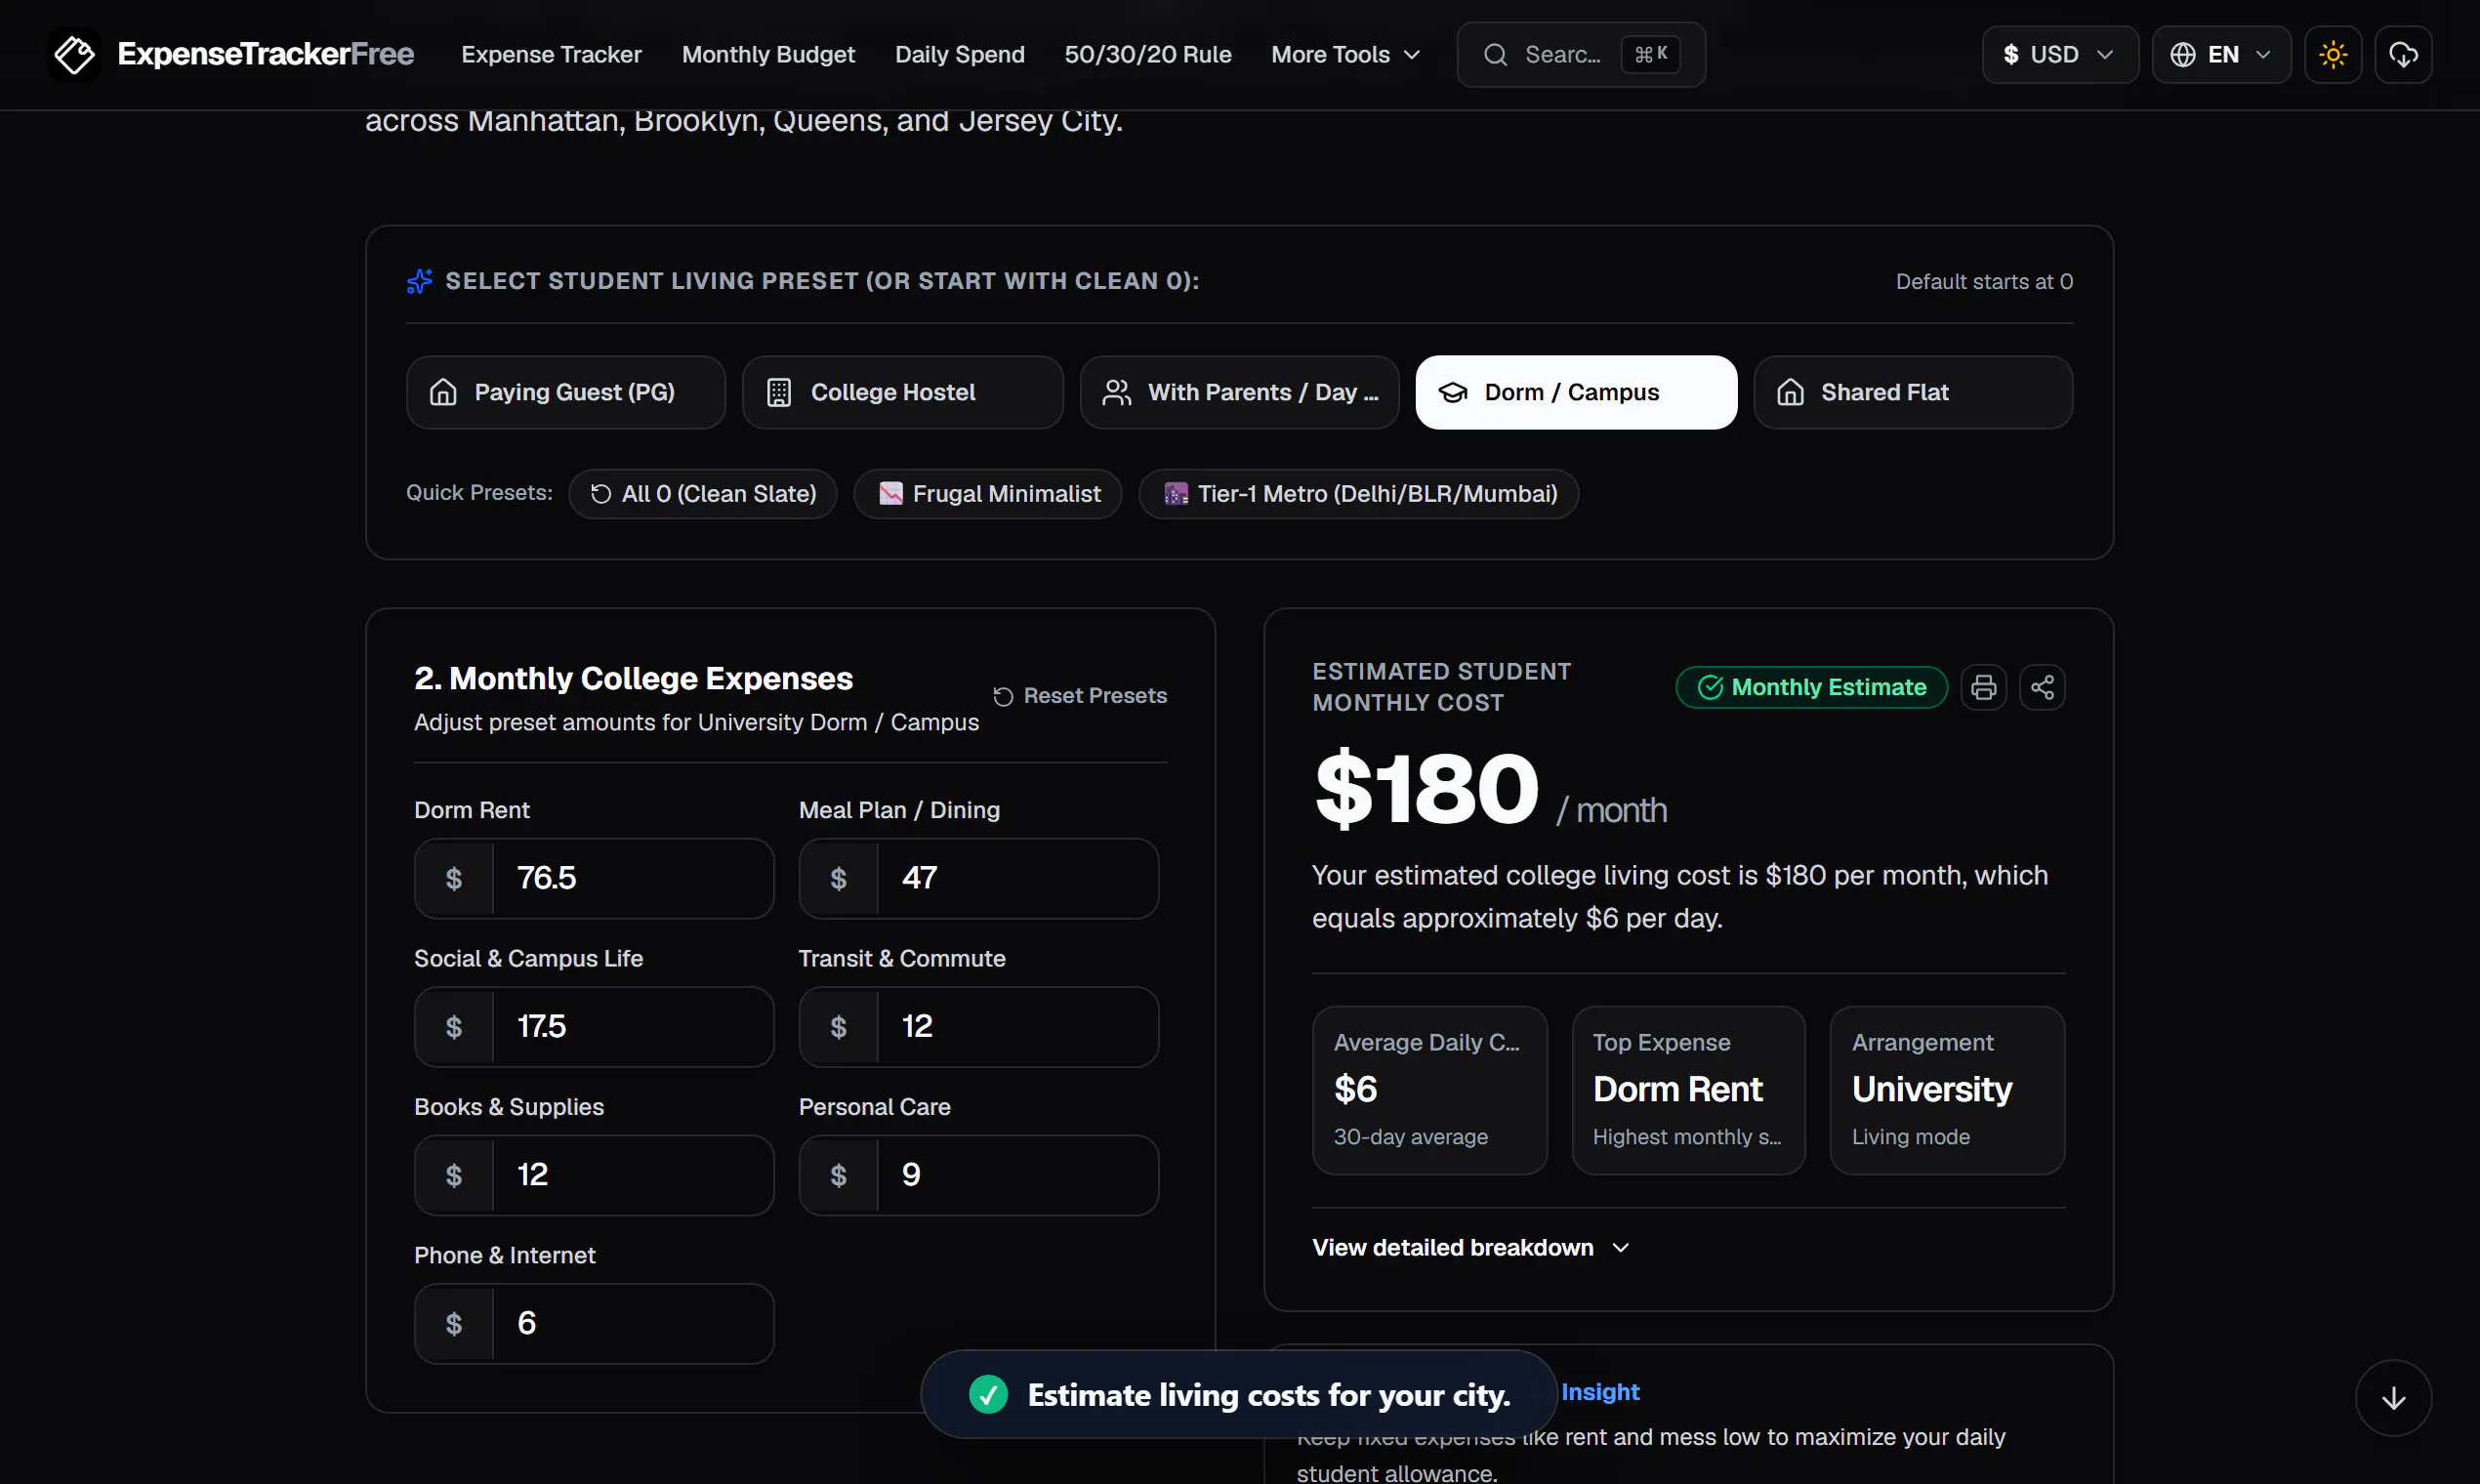Click the chart emoji on Frugal Minimalist
The height and width of the screenshot is (1484, 2480).
coord(891,493)
